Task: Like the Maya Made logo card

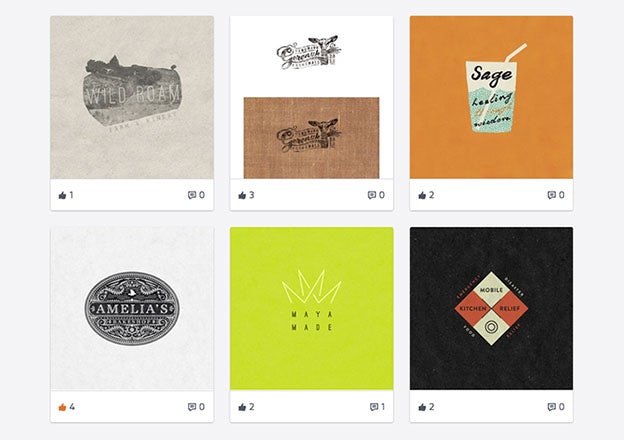Action: point(242,407)
